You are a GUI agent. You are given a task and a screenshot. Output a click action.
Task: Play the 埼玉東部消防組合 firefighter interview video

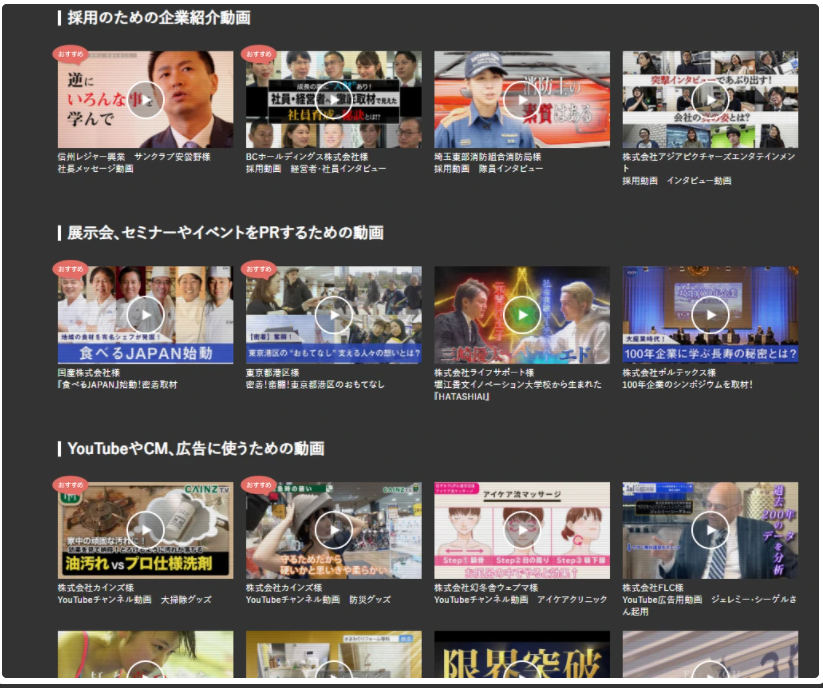click(521, 100)
